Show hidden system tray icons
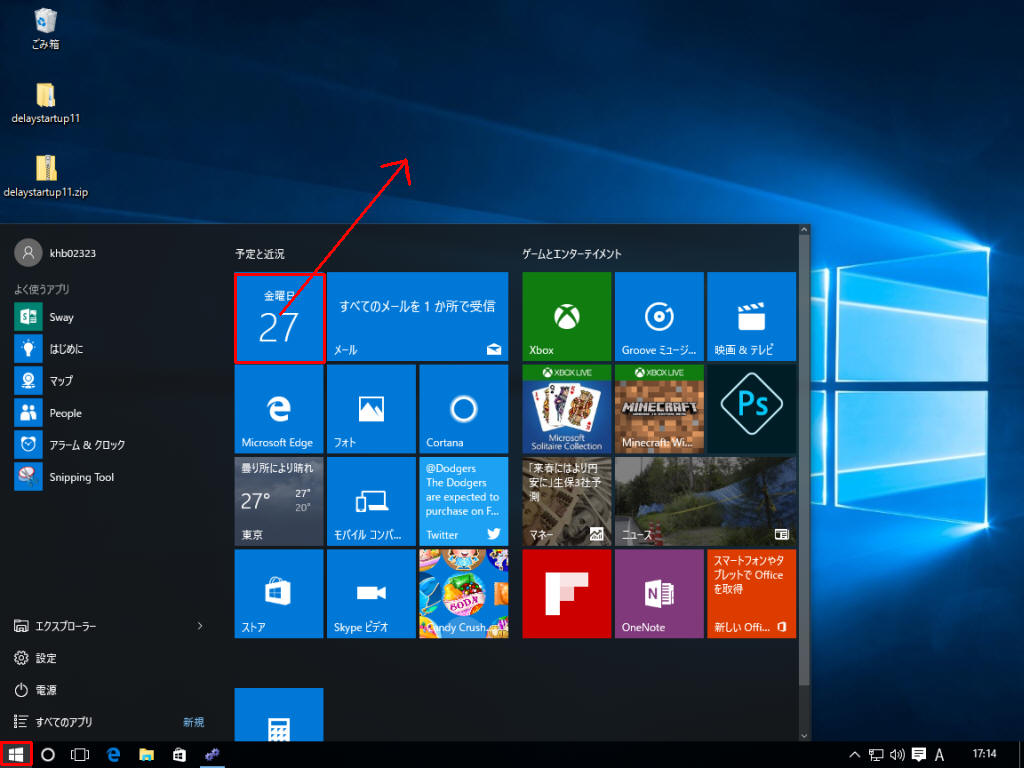 coord(854,755)
